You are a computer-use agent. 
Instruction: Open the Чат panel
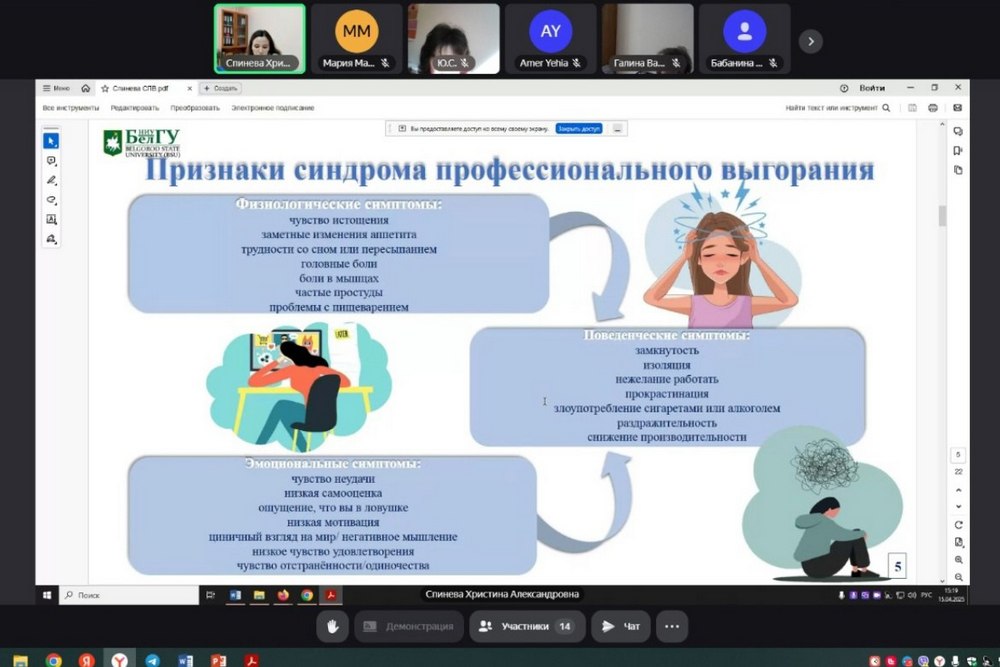tap(621, 626)
